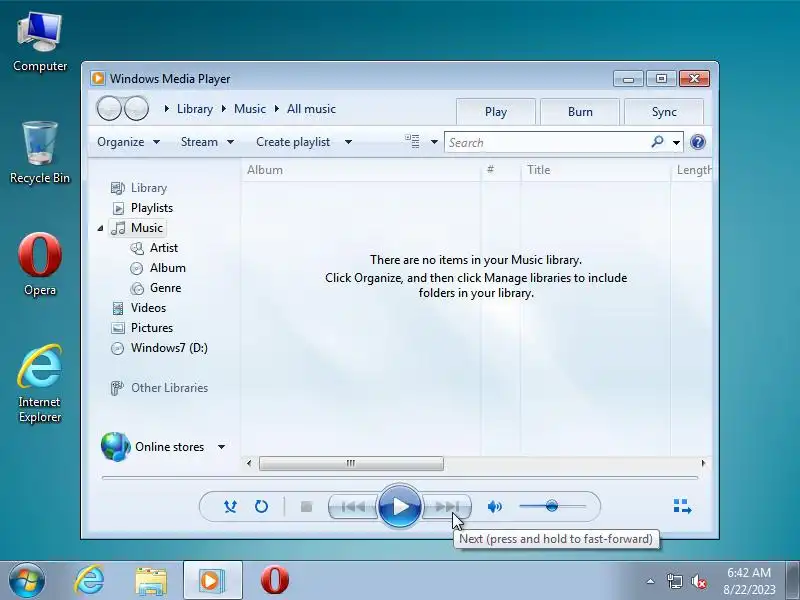Open the Sync tab
The width and height of the screenshot is (800, 600).
664,112
